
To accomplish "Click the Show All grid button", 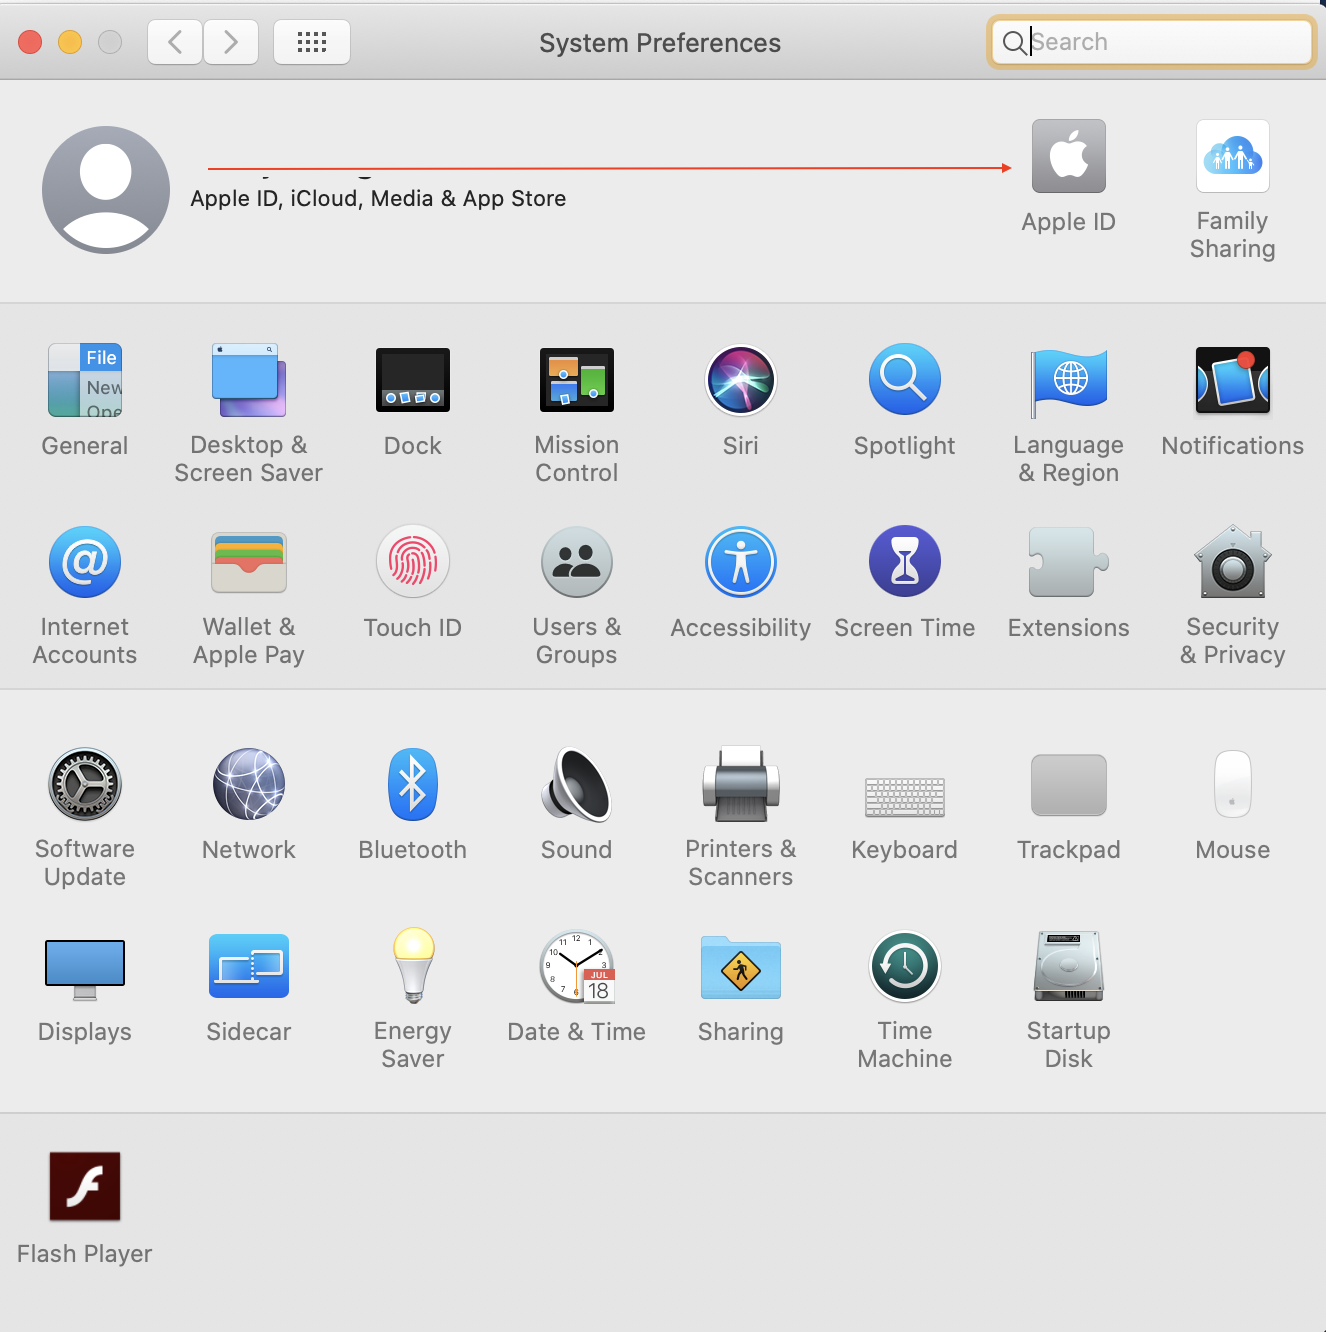I will tap(312, 42).
